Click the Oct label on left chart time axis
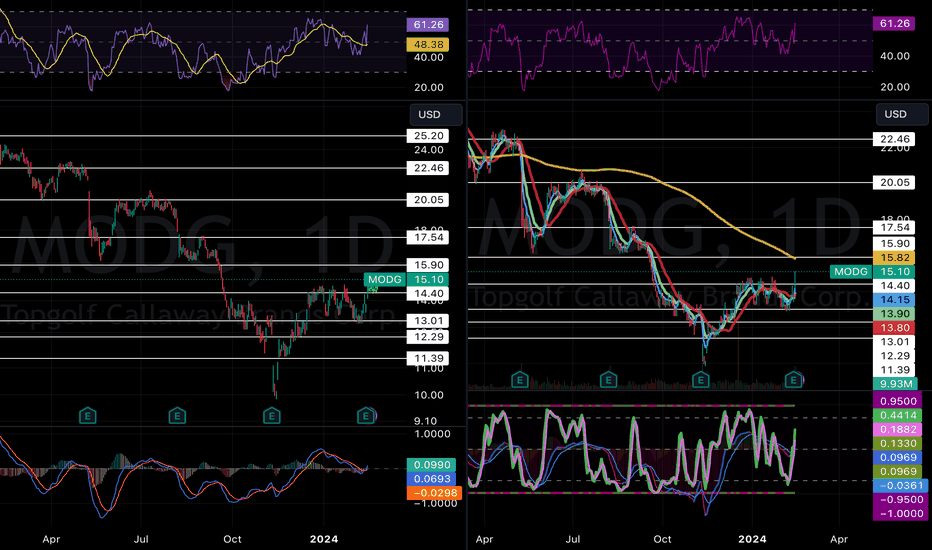This screenshot has height=550, width=932. [x=232, y=539]
